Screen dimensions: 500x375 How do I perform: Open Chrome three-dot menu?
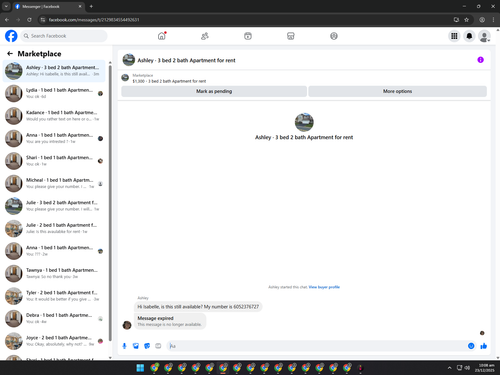494,20
